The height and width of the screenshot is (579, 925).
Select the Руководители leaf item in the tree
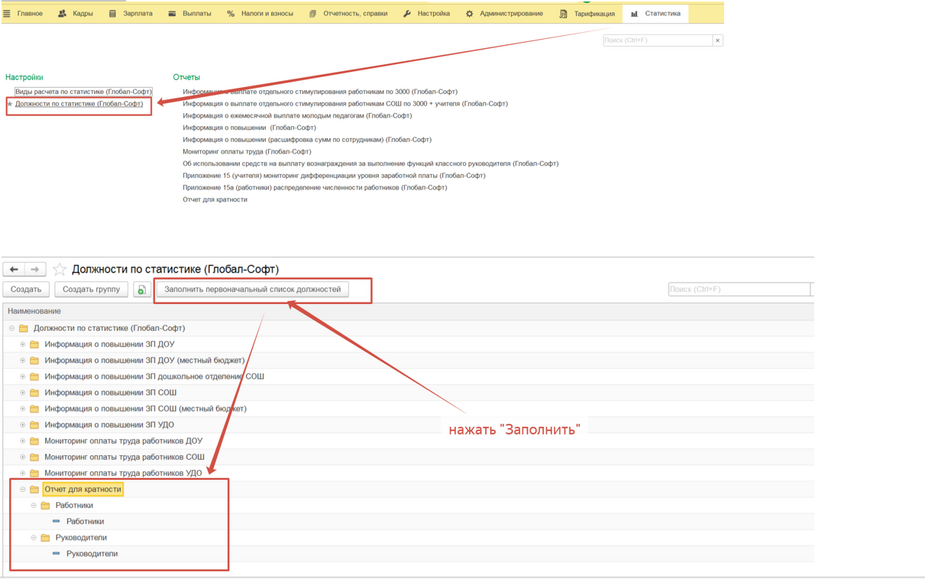(x=91, y=554)
